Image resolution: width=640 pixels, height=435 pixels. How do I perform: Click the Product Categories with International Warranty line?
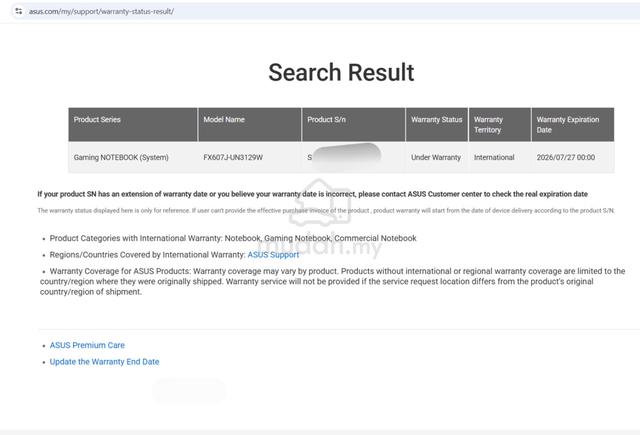(233, 238)
